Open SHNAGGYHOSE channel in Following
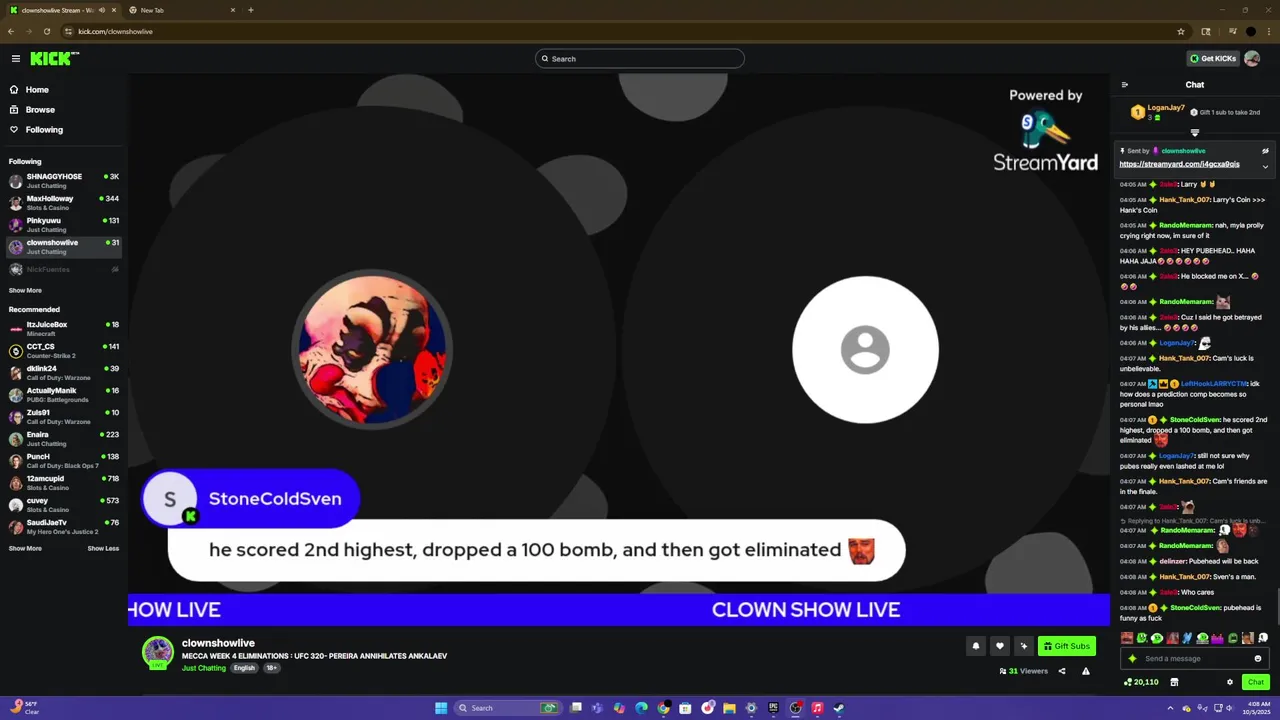1280x720 pixels. click(64, 181)
